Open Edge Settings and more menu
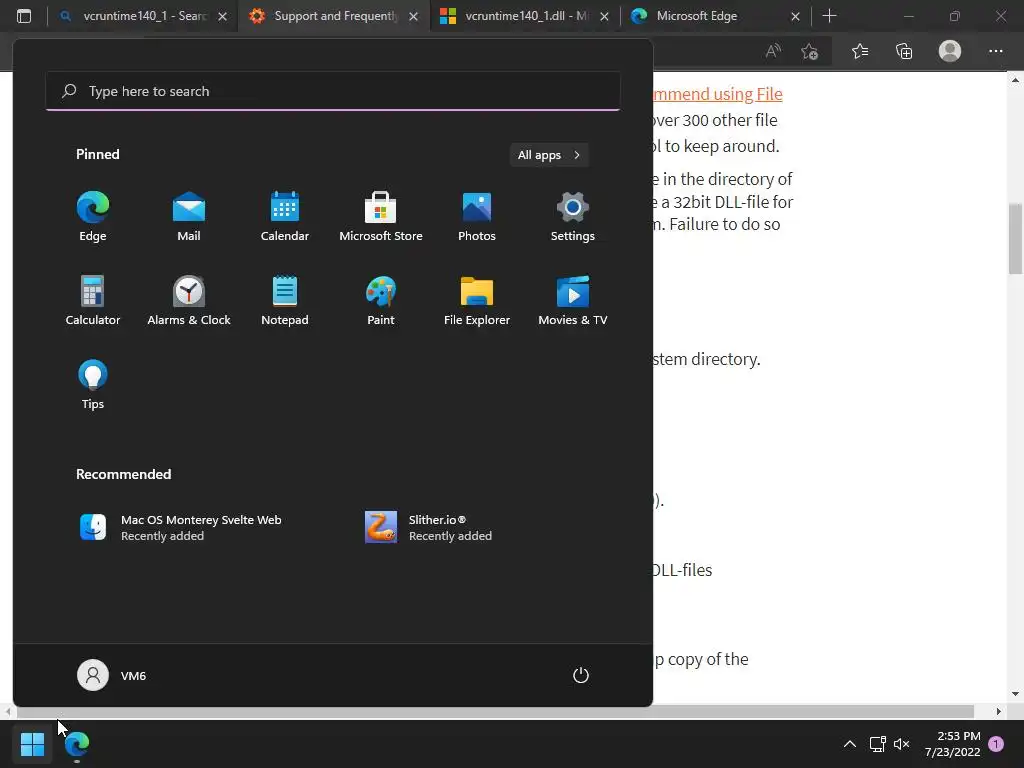 [x=995, y=51]
